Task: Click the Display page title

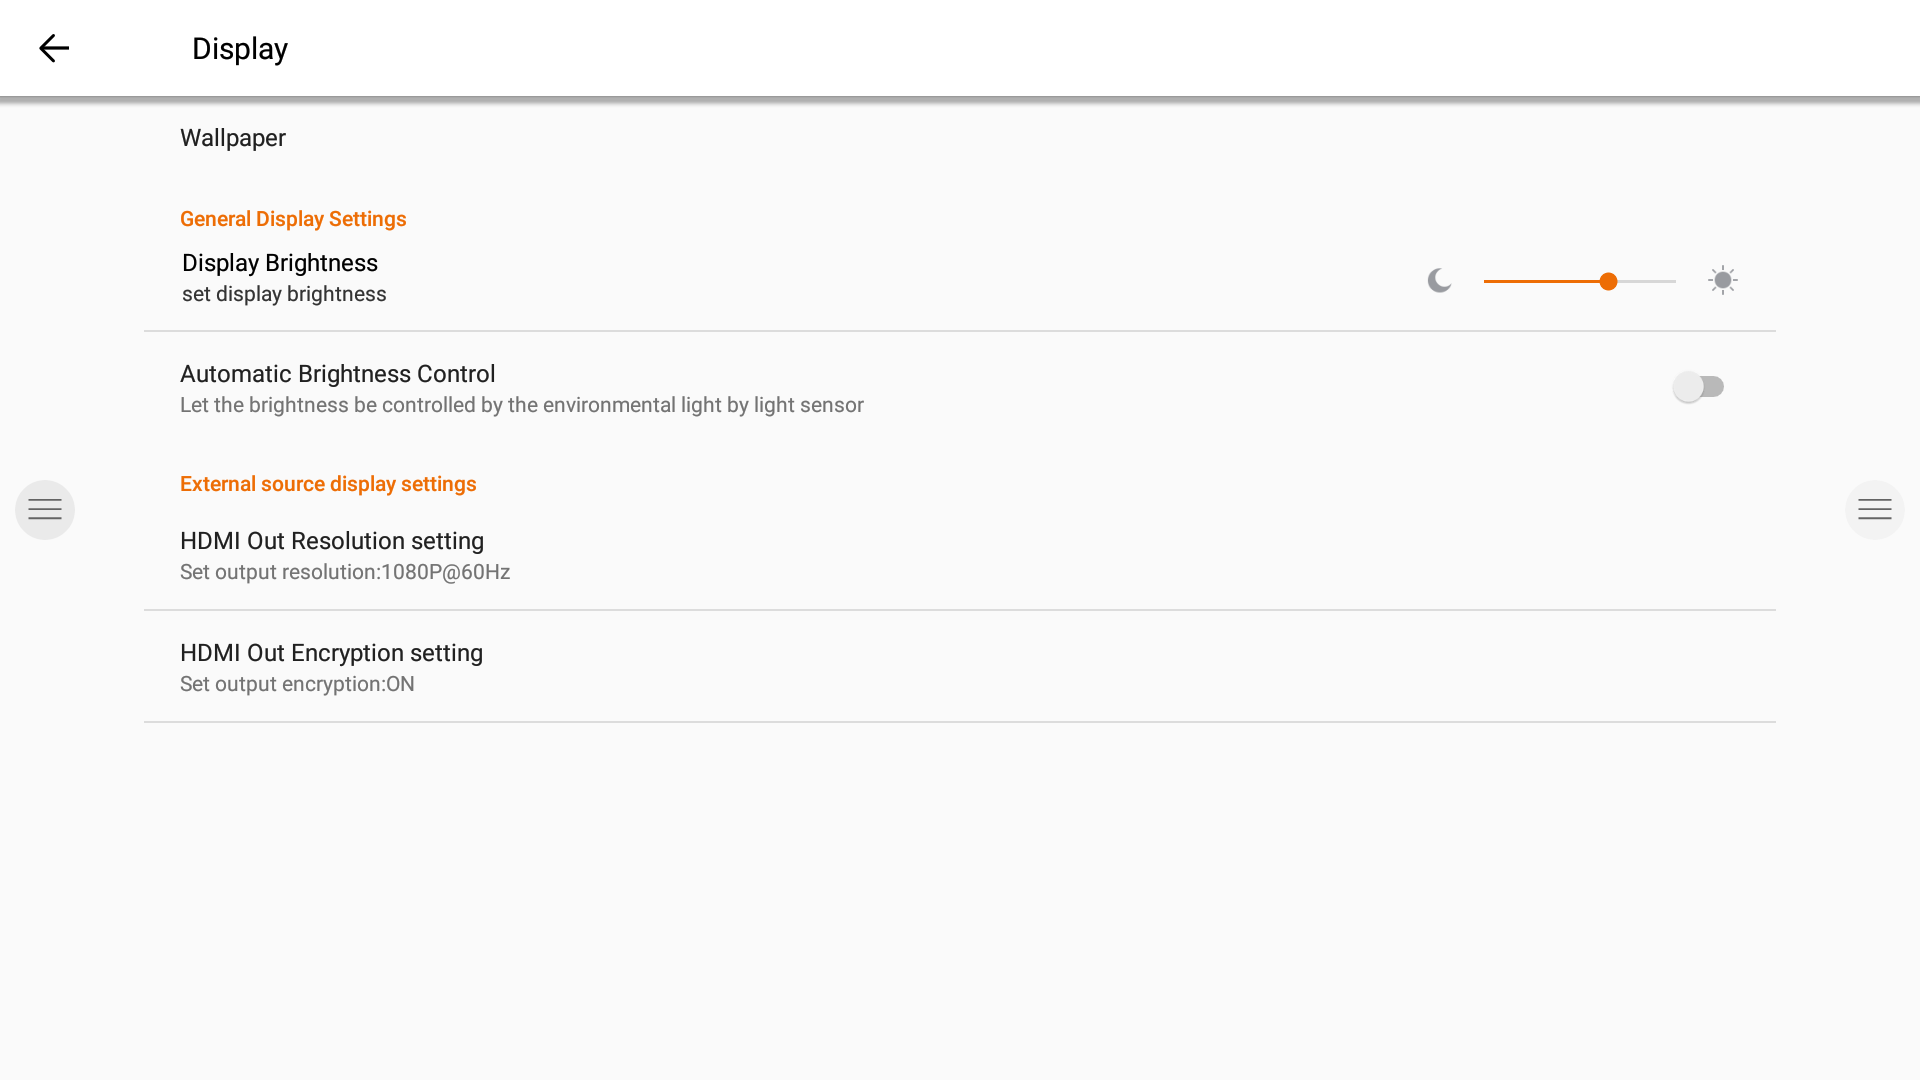Action: (240, 49)
